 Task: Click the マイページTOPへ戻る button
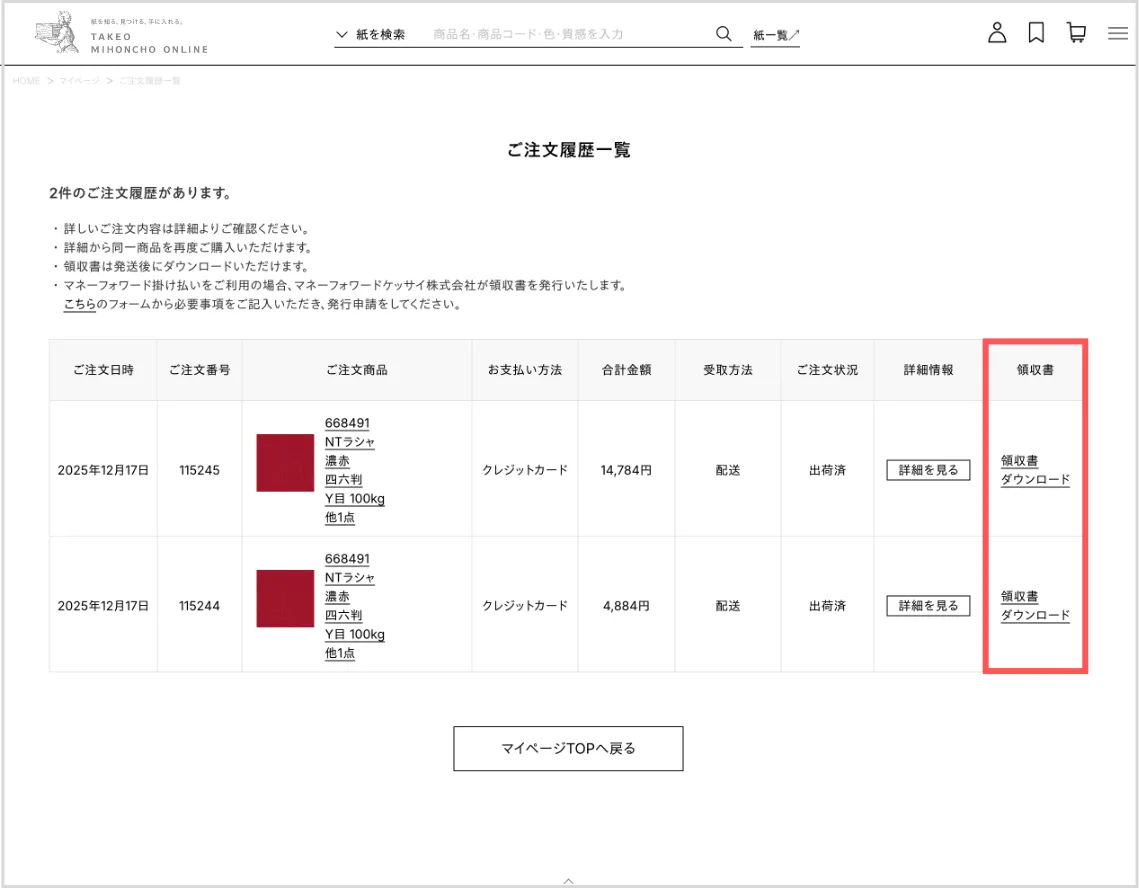tap(568, 748)
